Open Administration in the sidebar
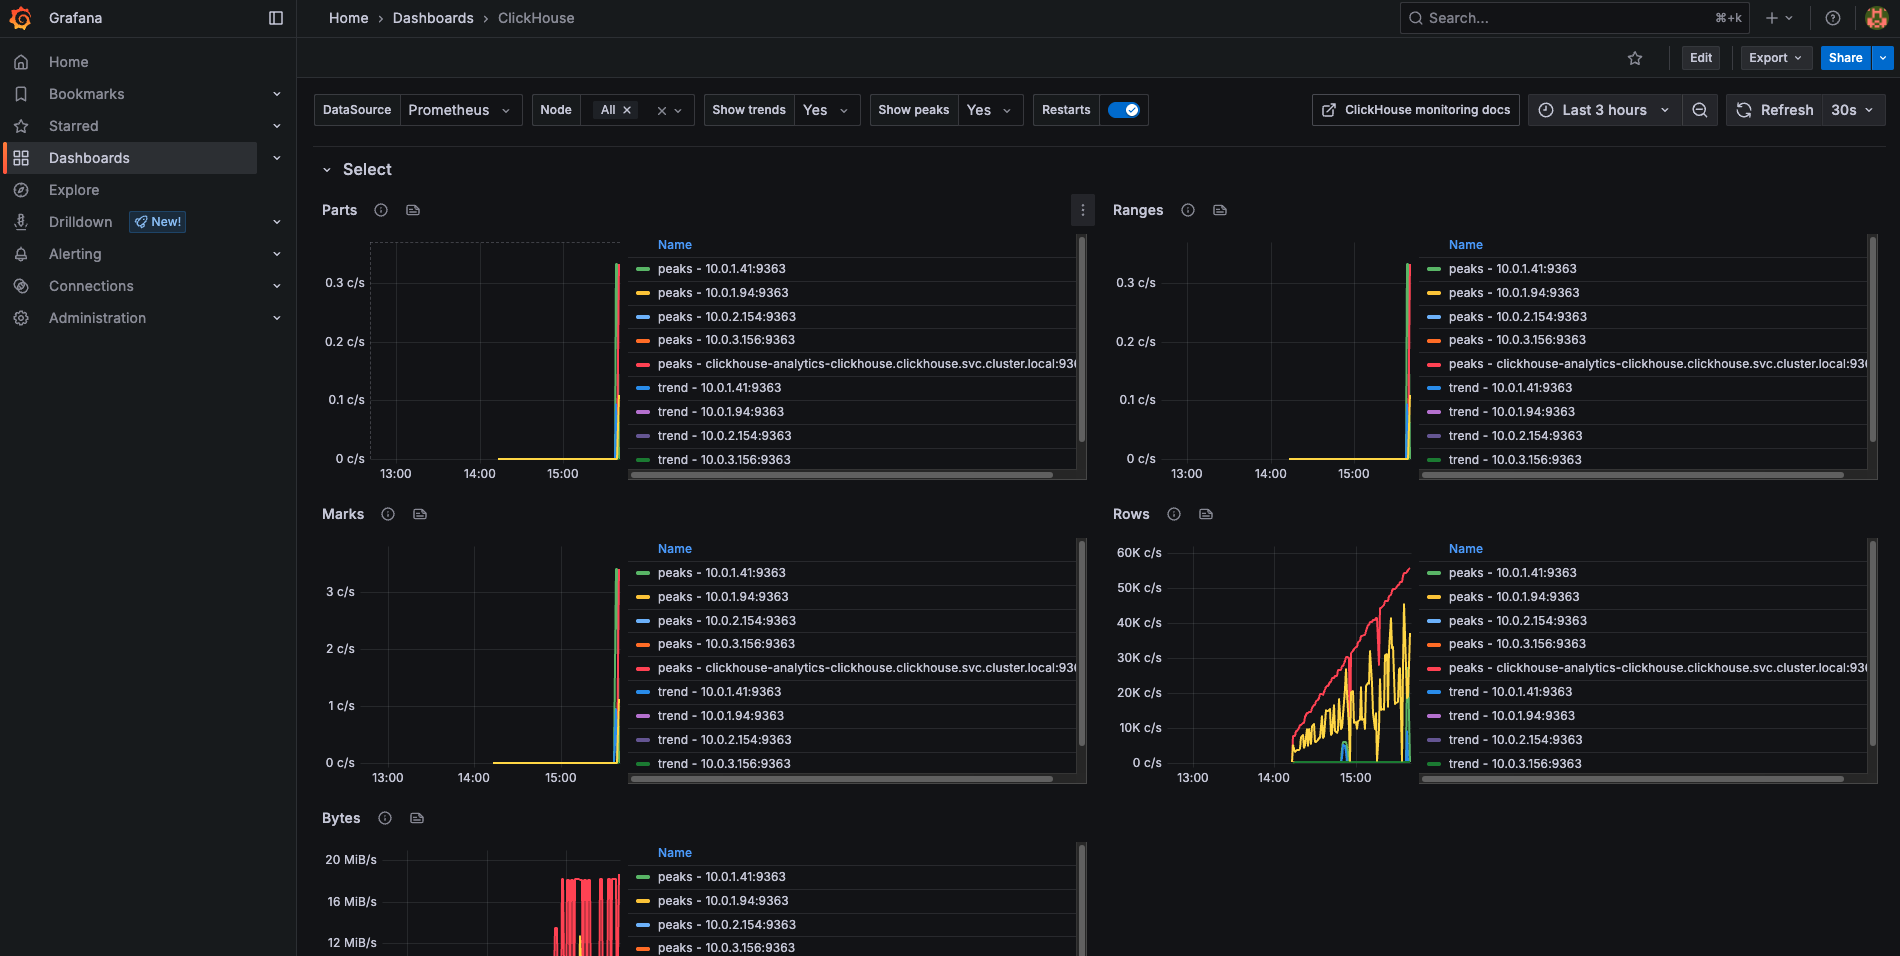Screen dimensions: 1900x956 (97, 318)
